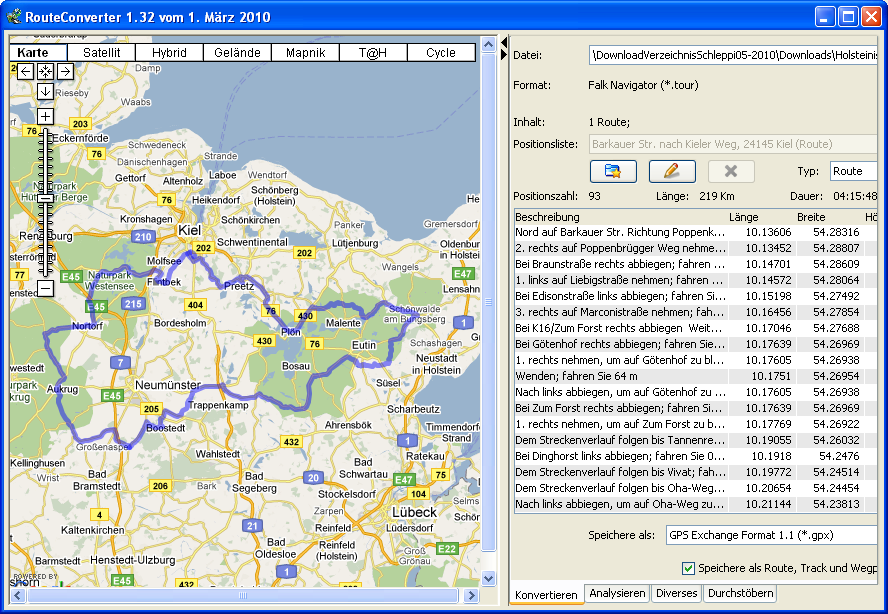This screenshot has height=614, width=888.
Task: Click the map zoom level slider handle
Action: 45,198
